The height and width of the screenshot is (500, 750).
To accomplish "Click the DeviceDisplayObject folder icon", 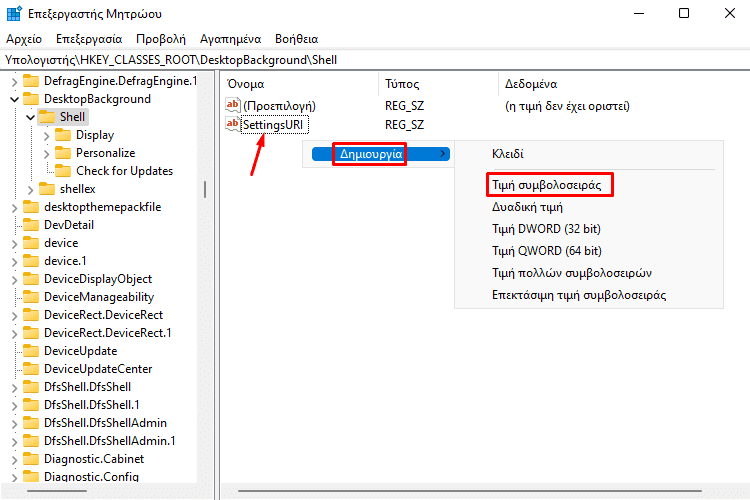I will (x=31, y=279).
